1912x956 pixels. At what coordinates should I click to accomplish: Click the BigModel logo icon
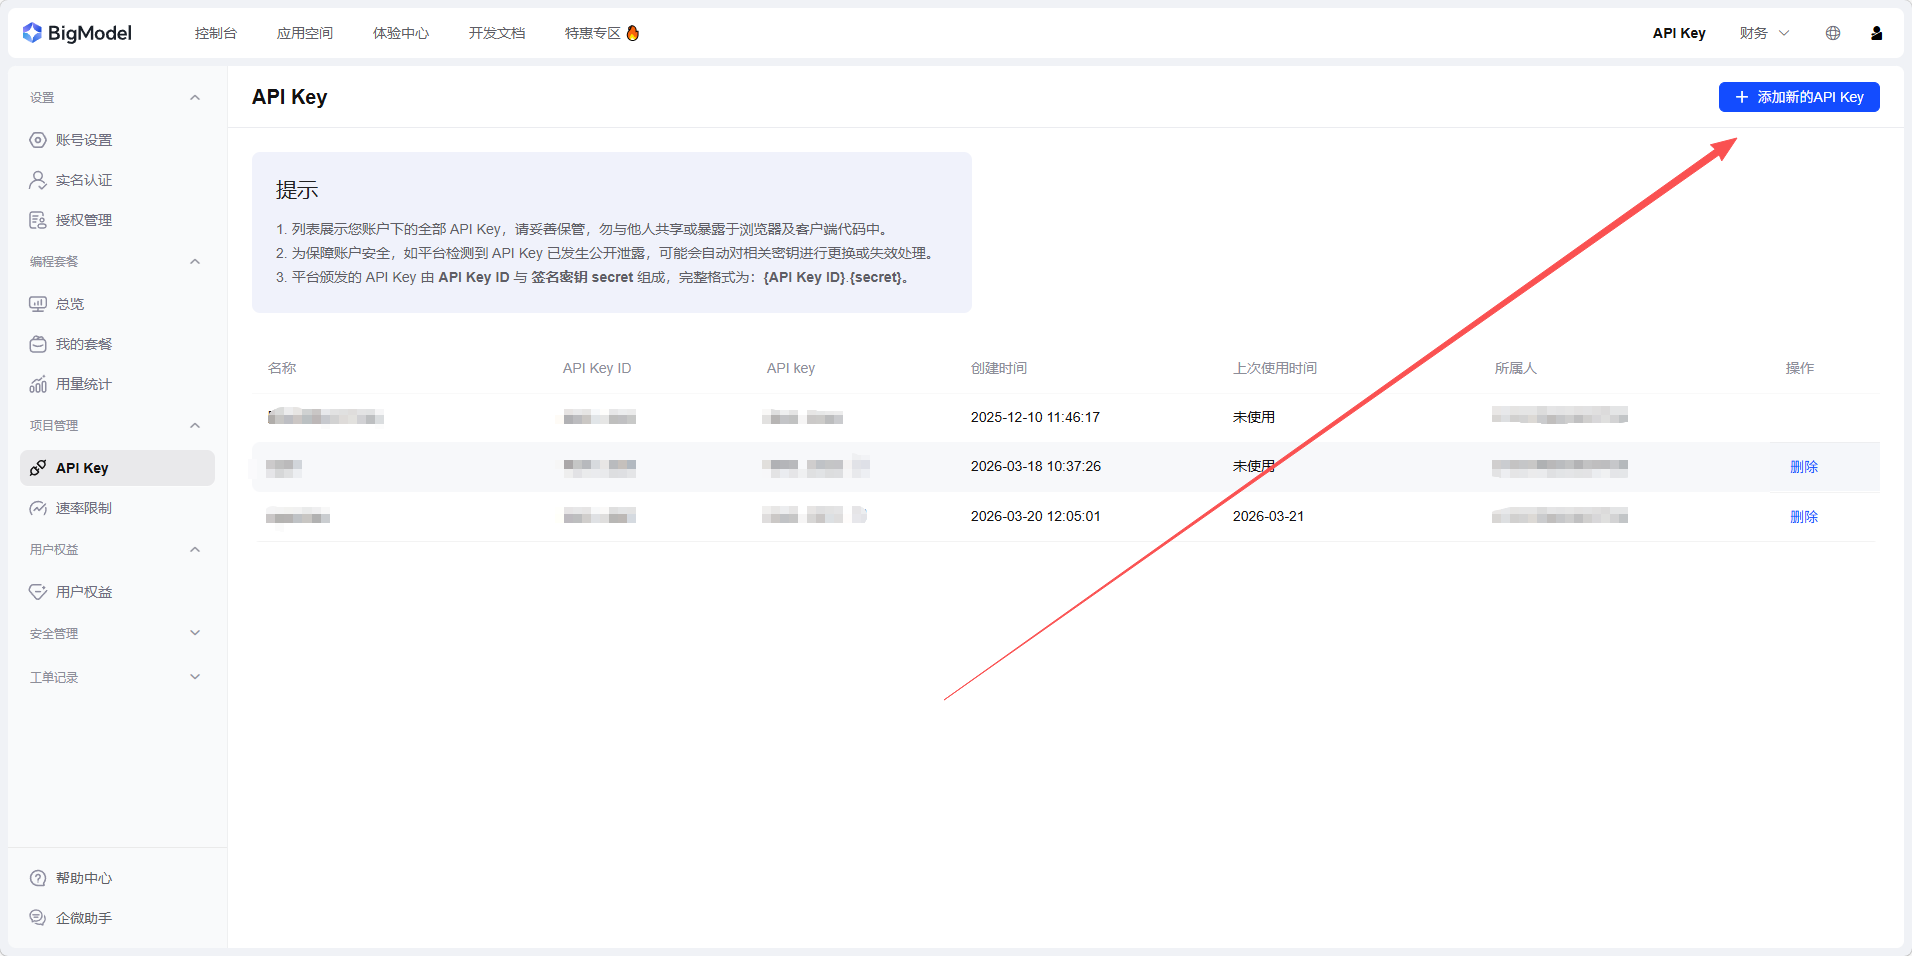(32, 33)
